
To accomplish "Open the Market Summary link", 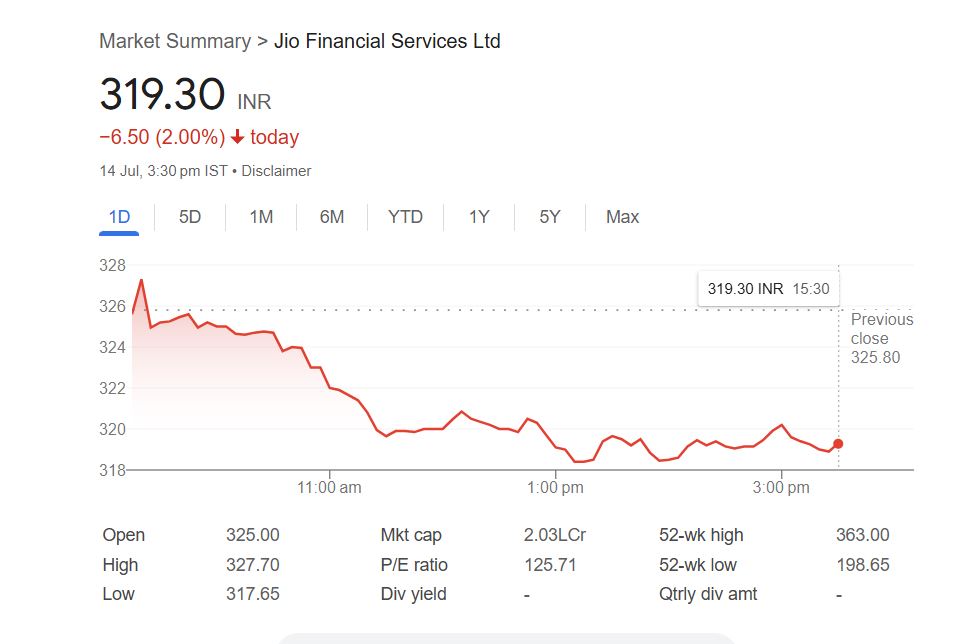I will 175,41.
